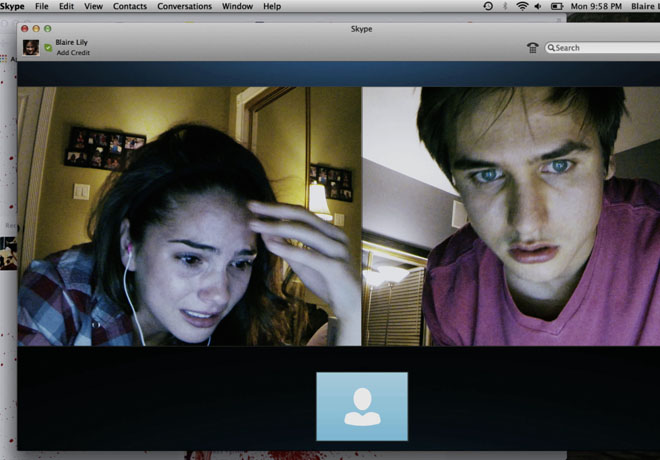The width and height of the screenshot is (660, 460).
Task: Click the Blaire Lily profile picture
Action: pyautogui.click(x=31, y=47)
